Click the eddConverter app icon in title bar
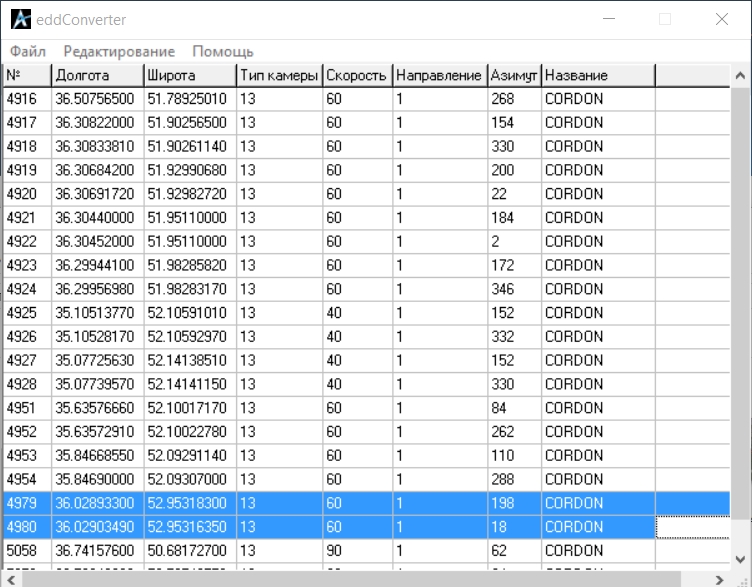Image resolution: width=752 pixels, height=587 pixels. [x=20, y=19]
